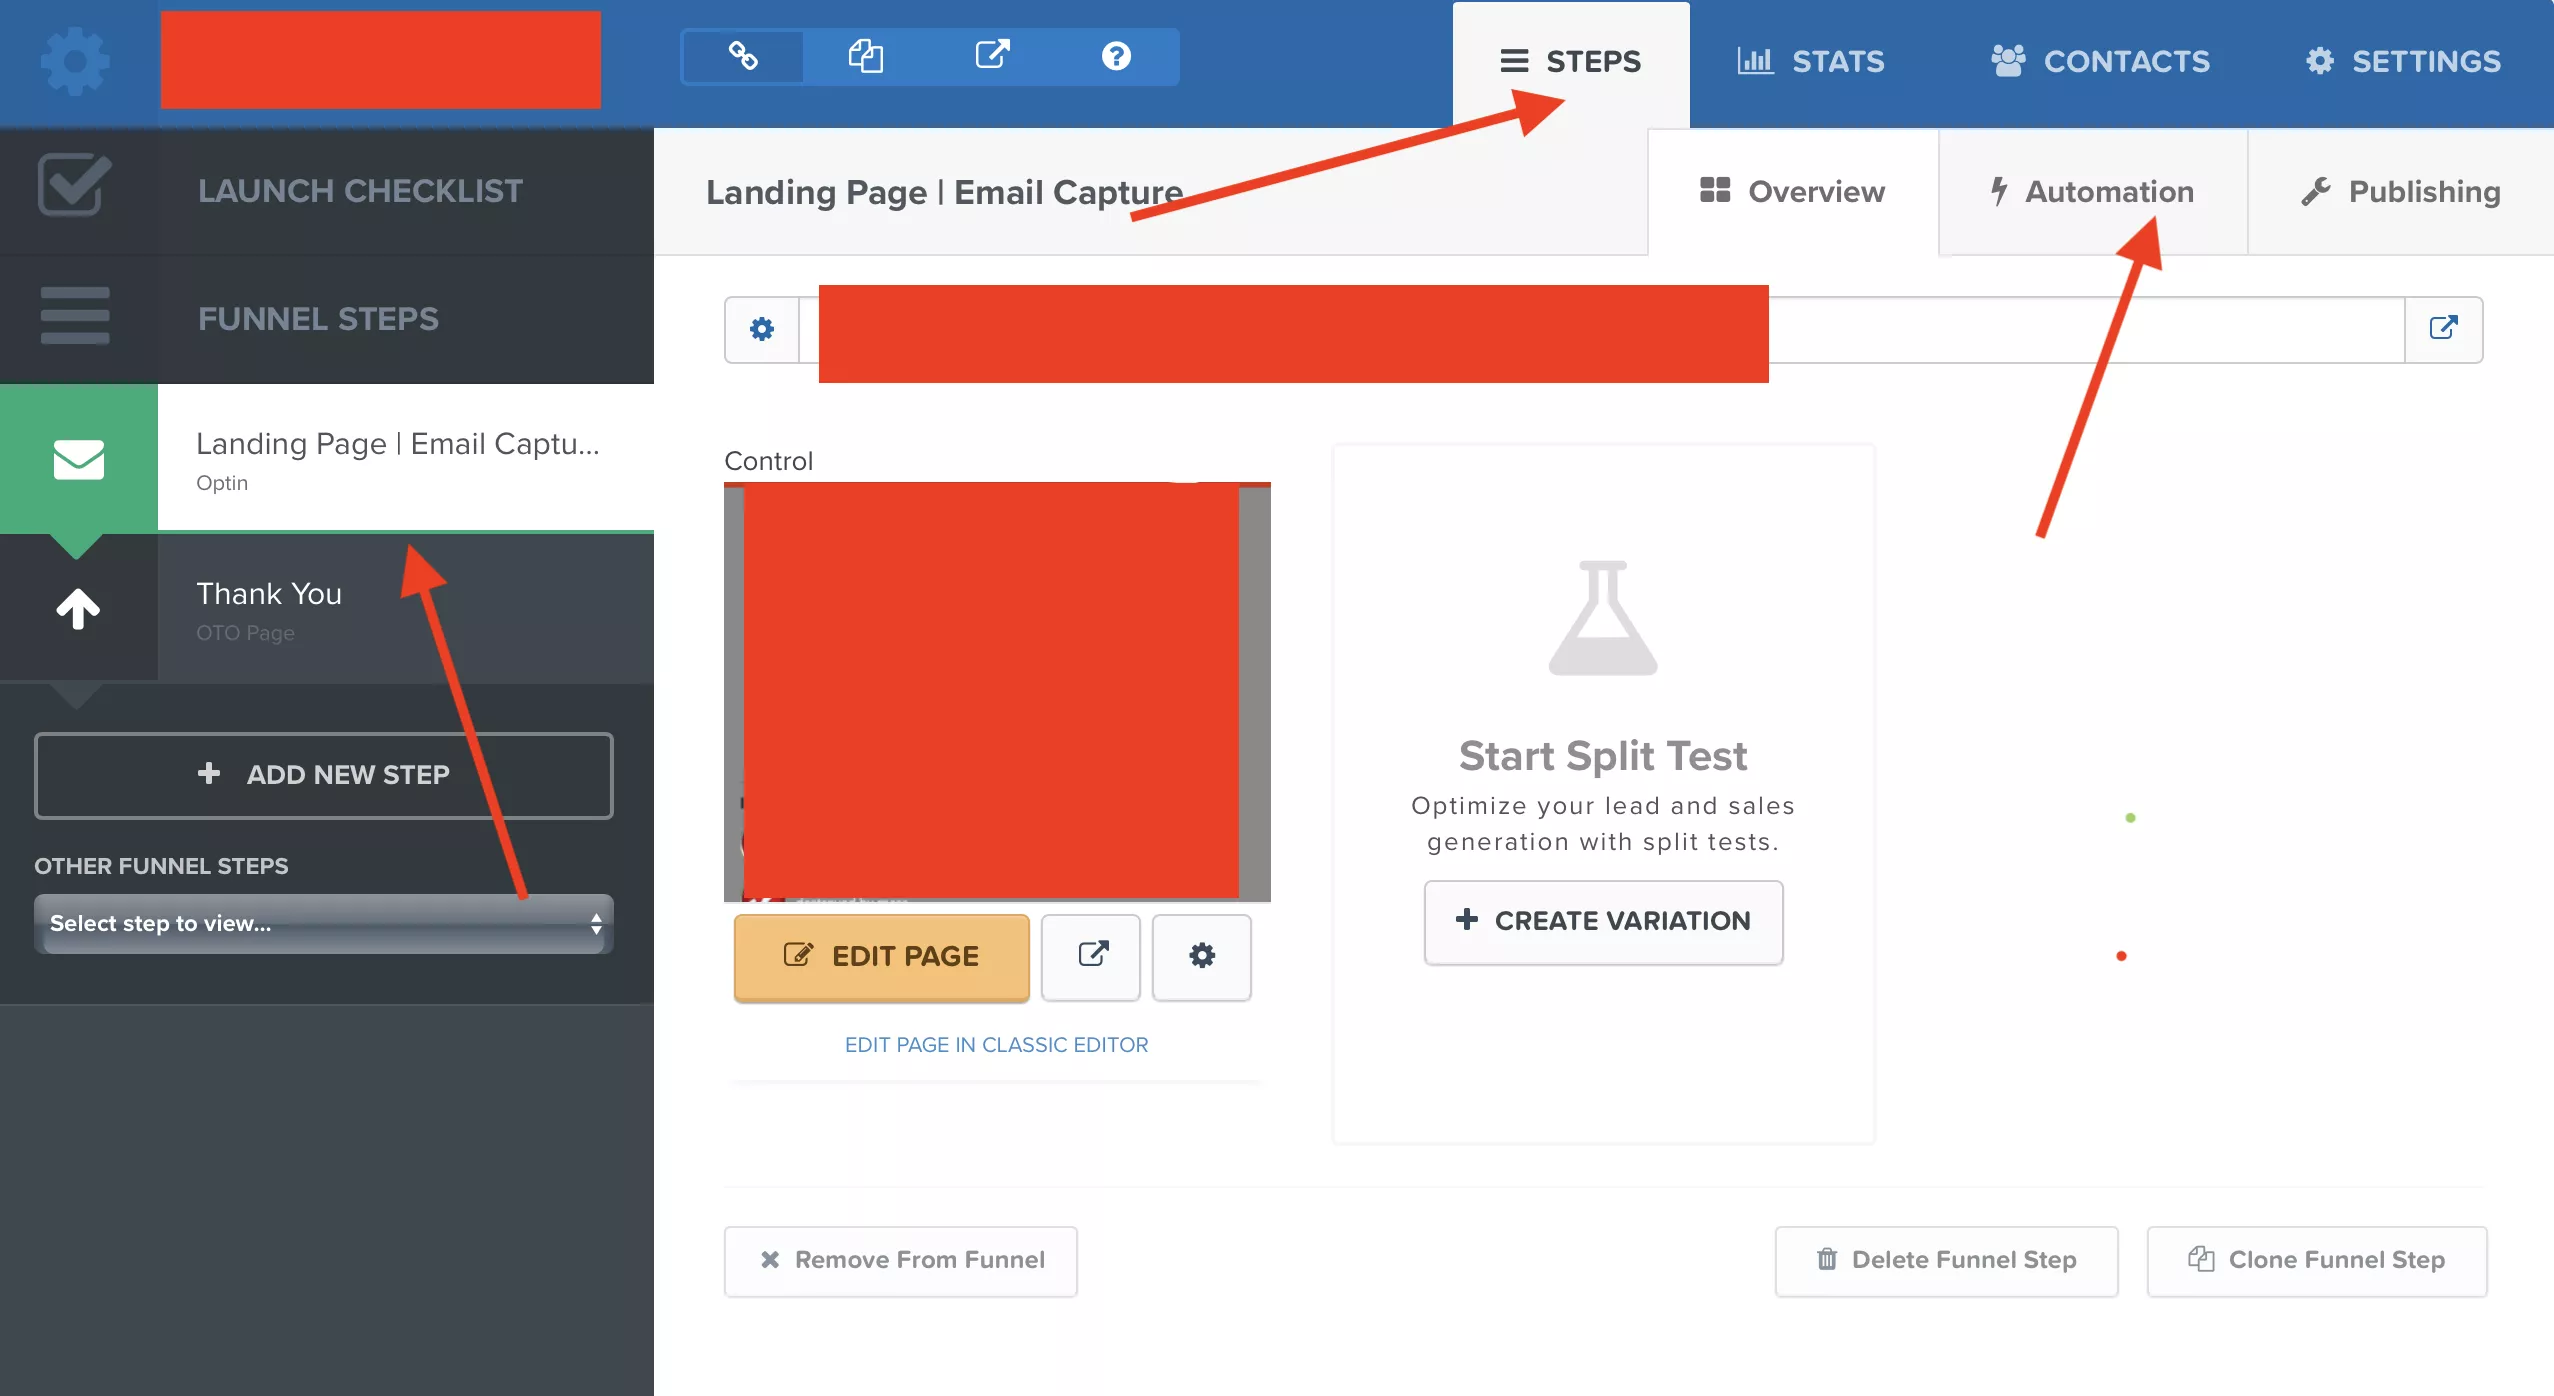Click the URL external link icon on the right

coord(2445,328)
